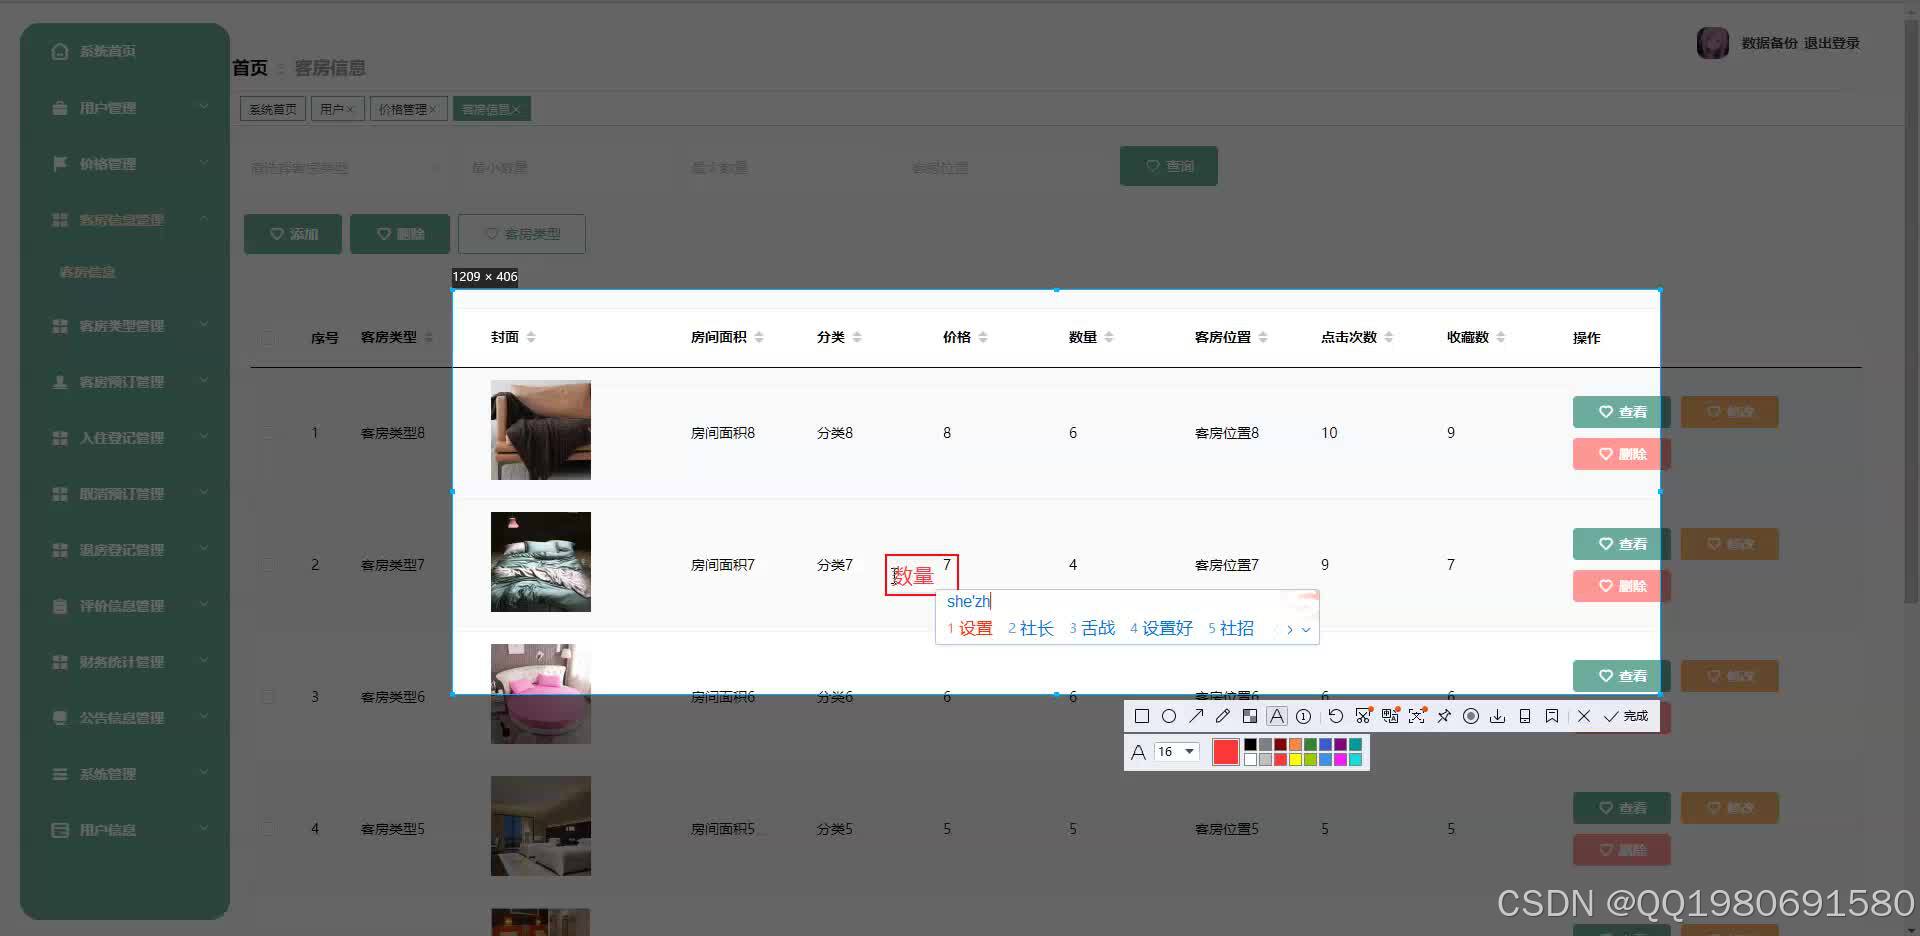The width and height of the screenshot is (1920, 936).
Task: Click the 最小数量 search input field
Action: click(x=560, y=167)
